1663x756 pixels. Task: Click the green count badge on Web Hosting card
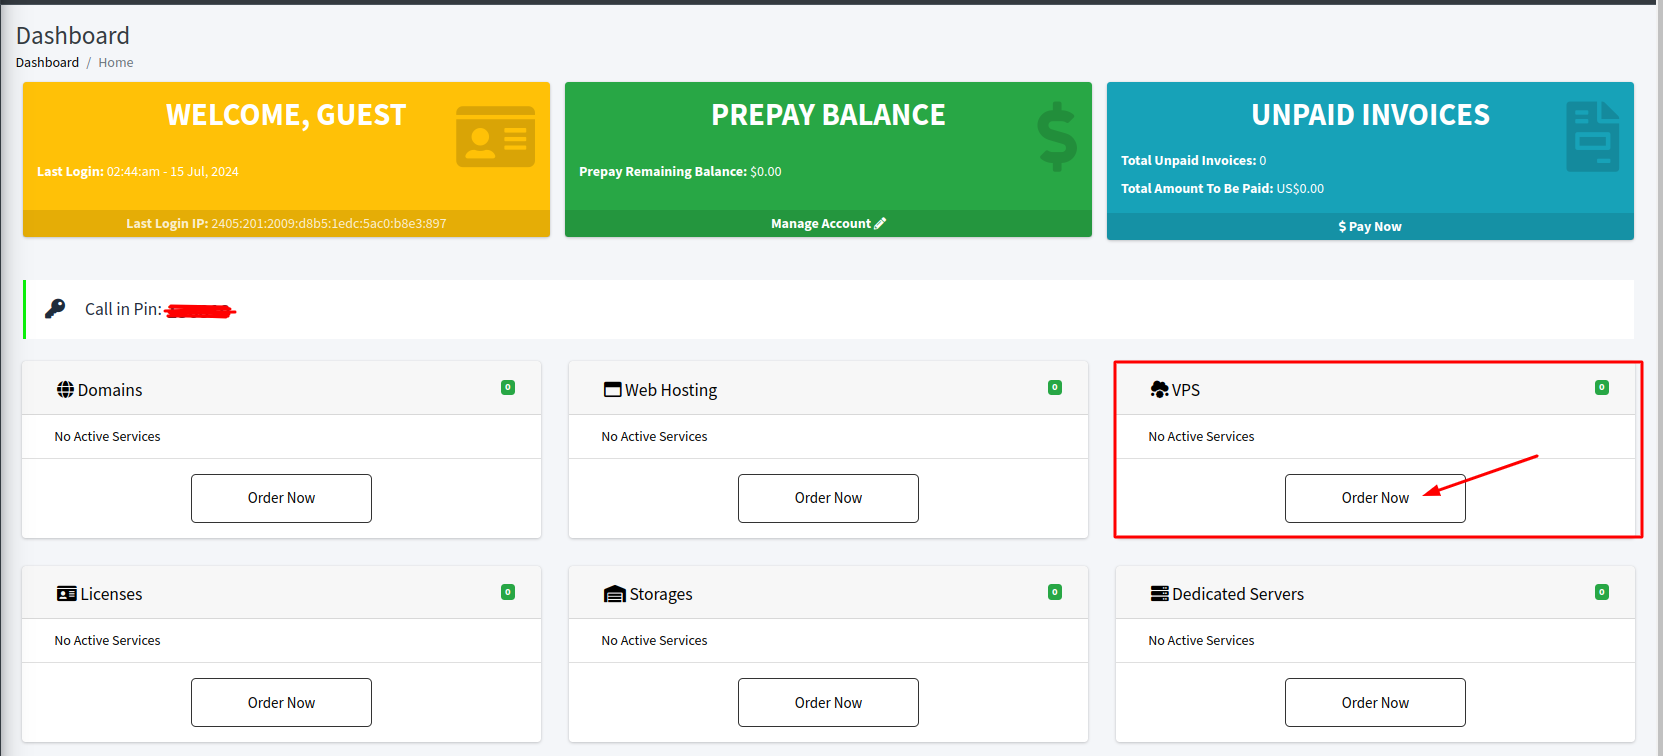[x=1055, y=388]
